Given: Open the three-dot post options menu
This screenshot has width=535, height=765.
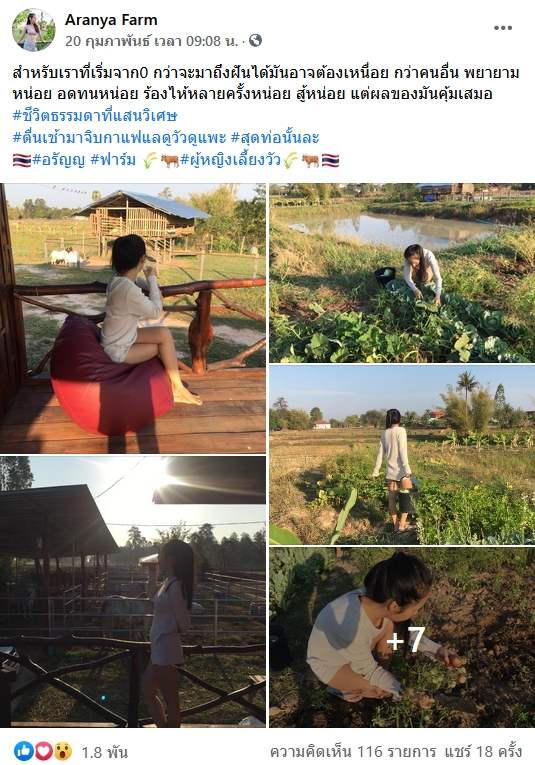Looking at the screenshot, I should [x=502, y=28].
